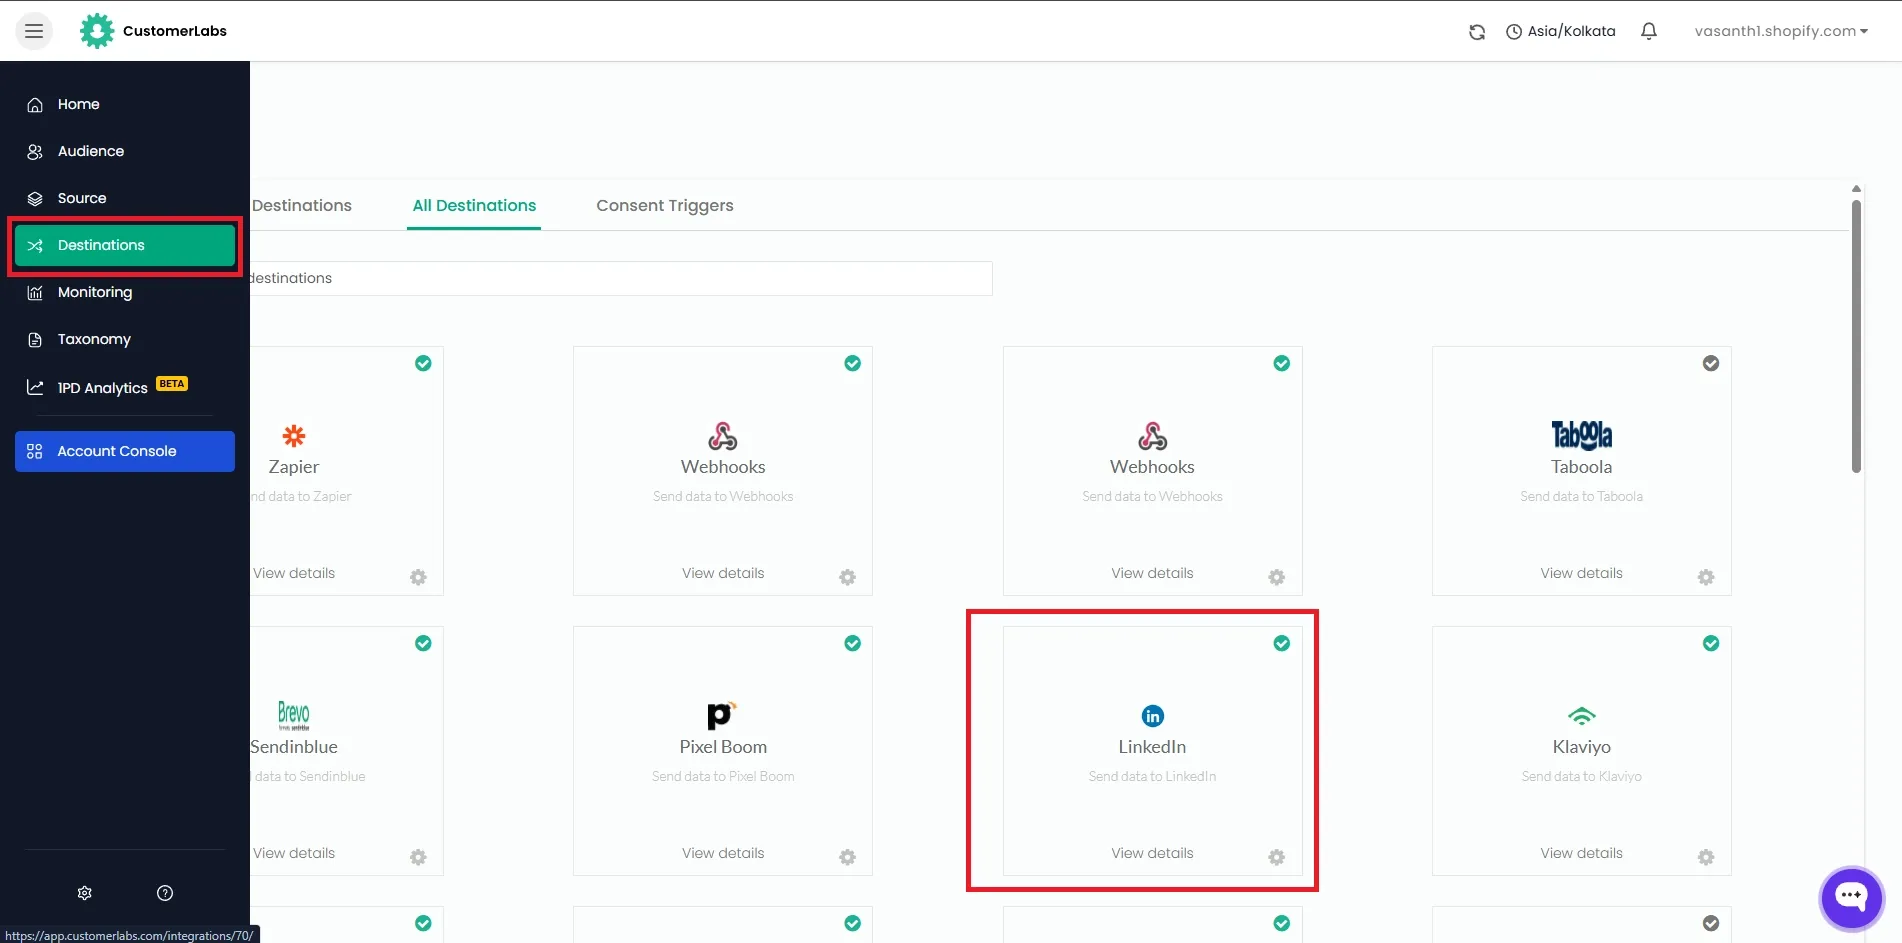Viewport: 1902px width, 943px height.
Task: Click the Zapier logo icon
Action: [x=294, y=436]
